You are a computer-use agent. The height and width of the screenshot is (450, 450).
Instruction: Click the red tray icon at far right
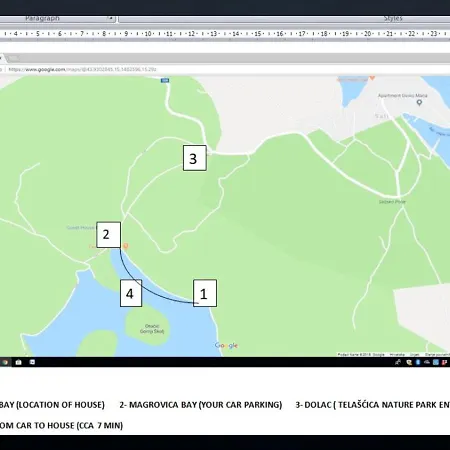444,362
